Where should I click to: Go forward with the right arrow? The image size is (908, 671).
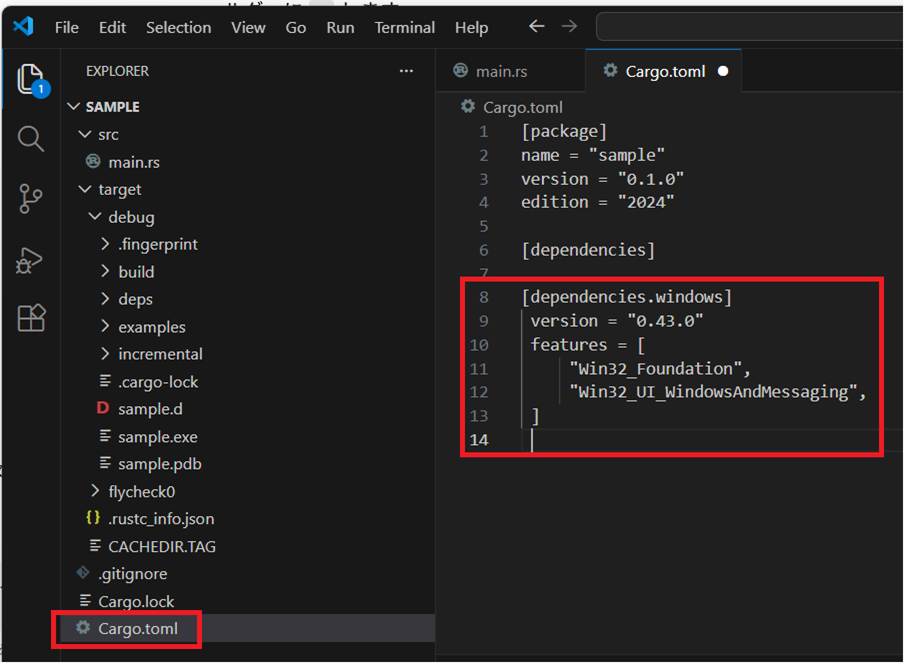569,27
